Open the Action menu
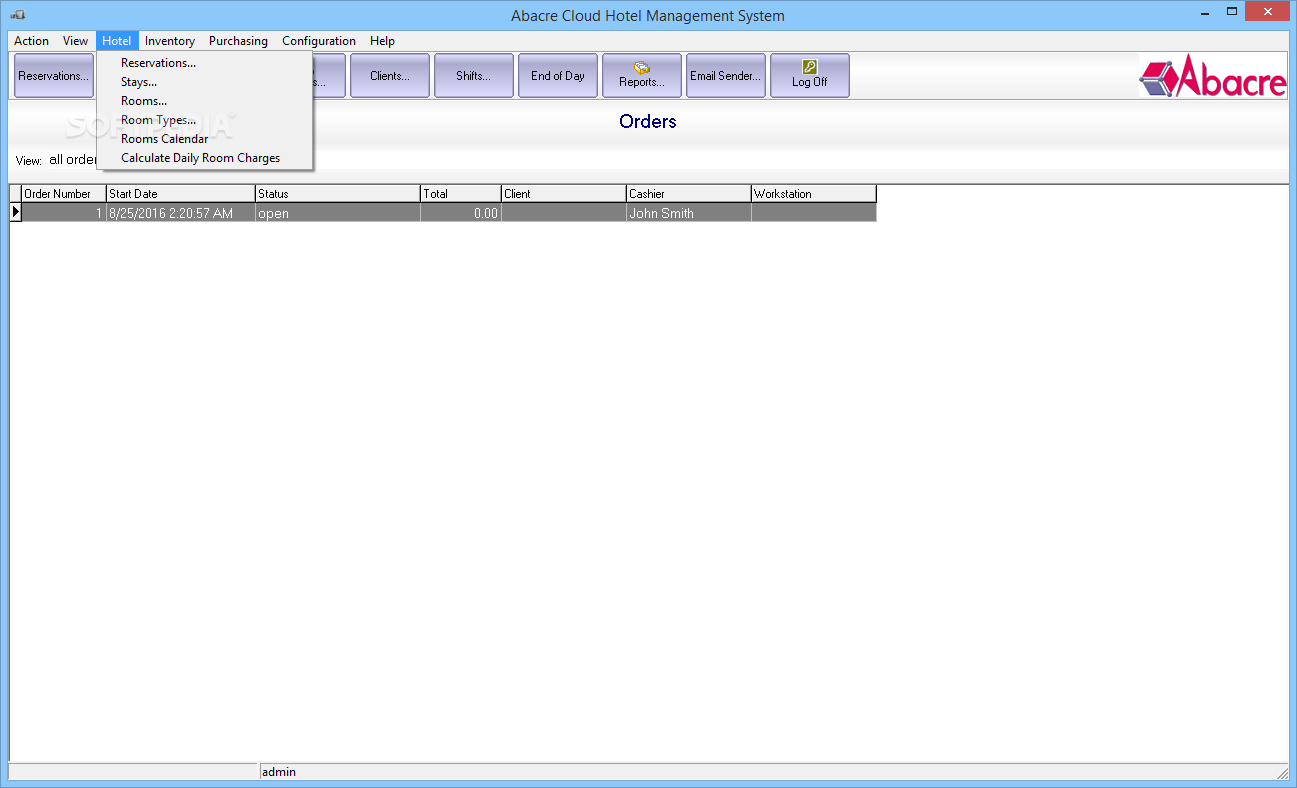This screenshot has height=788, width=1297. [31, 41]
